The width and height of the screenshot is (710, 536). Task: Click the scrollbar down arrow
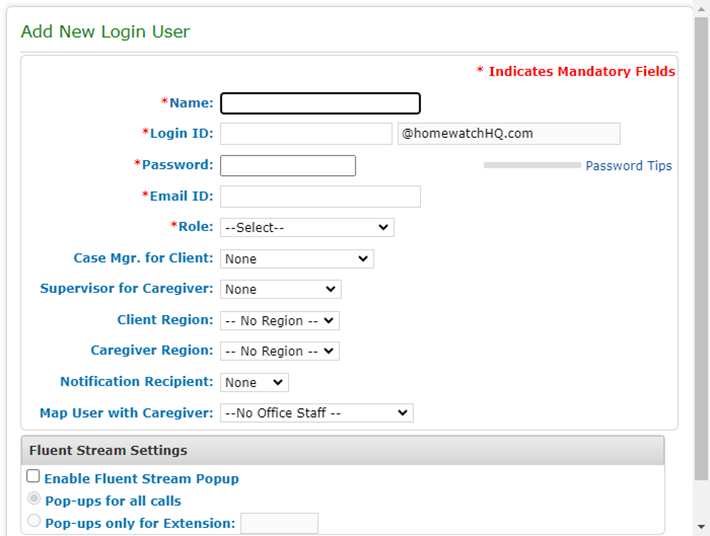click(x=701, y=527)
